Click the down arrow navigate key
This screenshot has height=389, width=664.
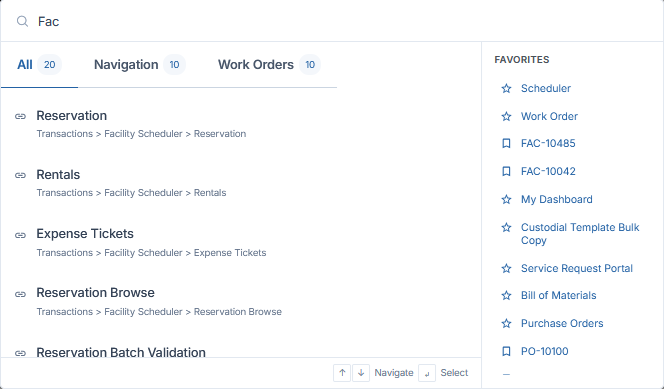click(361, 373)
